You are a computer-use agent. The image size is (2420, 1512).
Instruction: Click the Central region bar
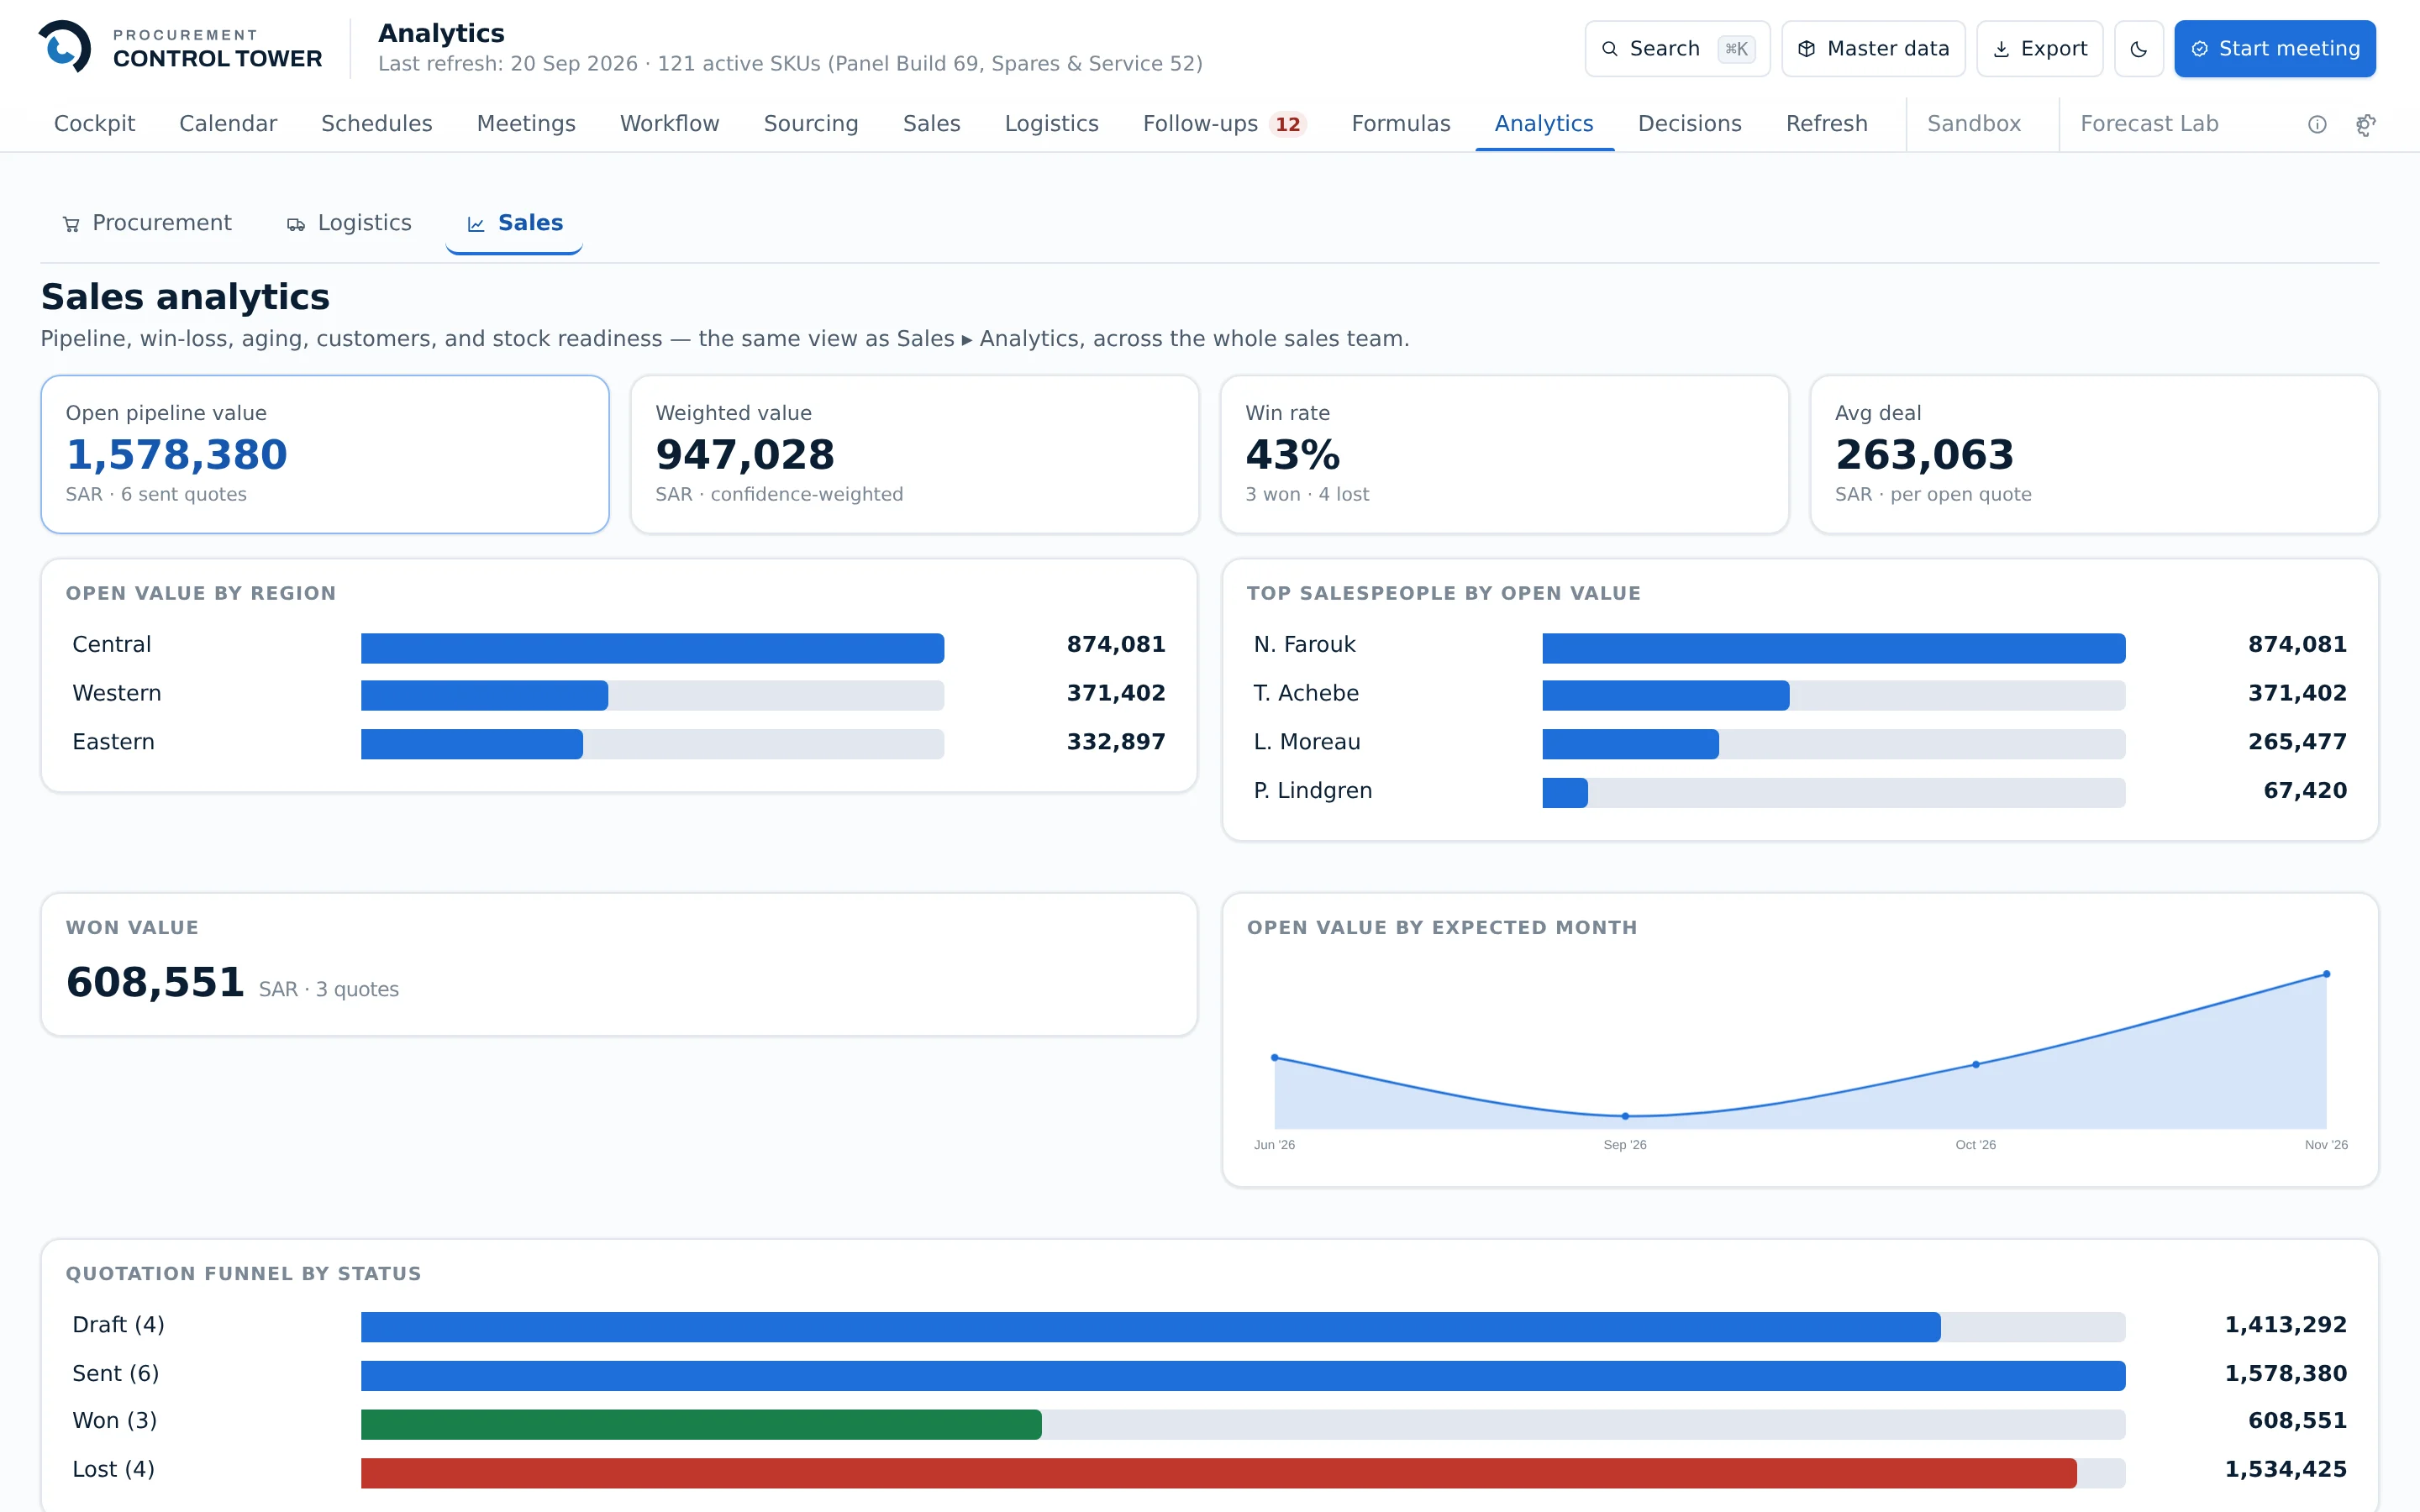[652, 648]
